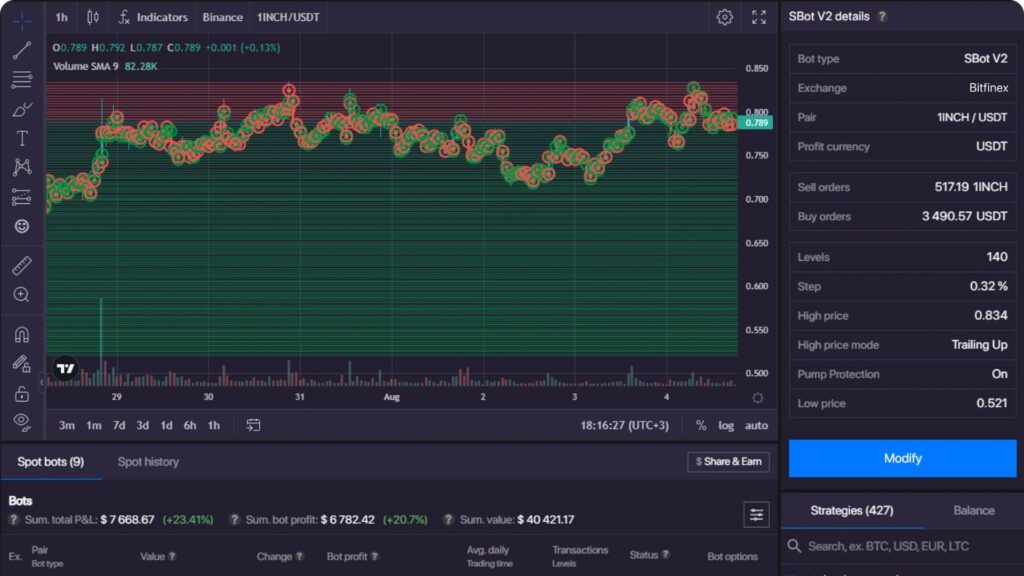Open the candlestick chart style selector
This screenshot has height=576, width=1024.
click(93, 17)
